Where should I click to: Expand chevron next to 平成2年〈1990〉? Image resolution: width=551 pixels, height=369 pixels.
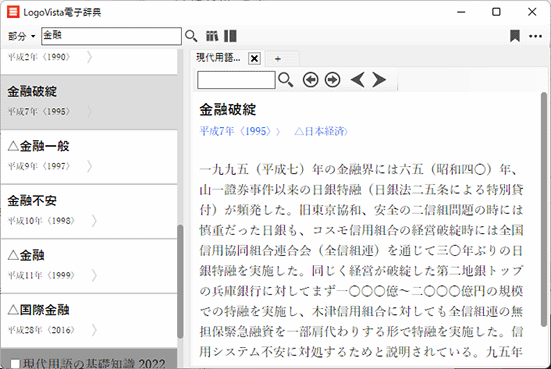tap(90, 57)
